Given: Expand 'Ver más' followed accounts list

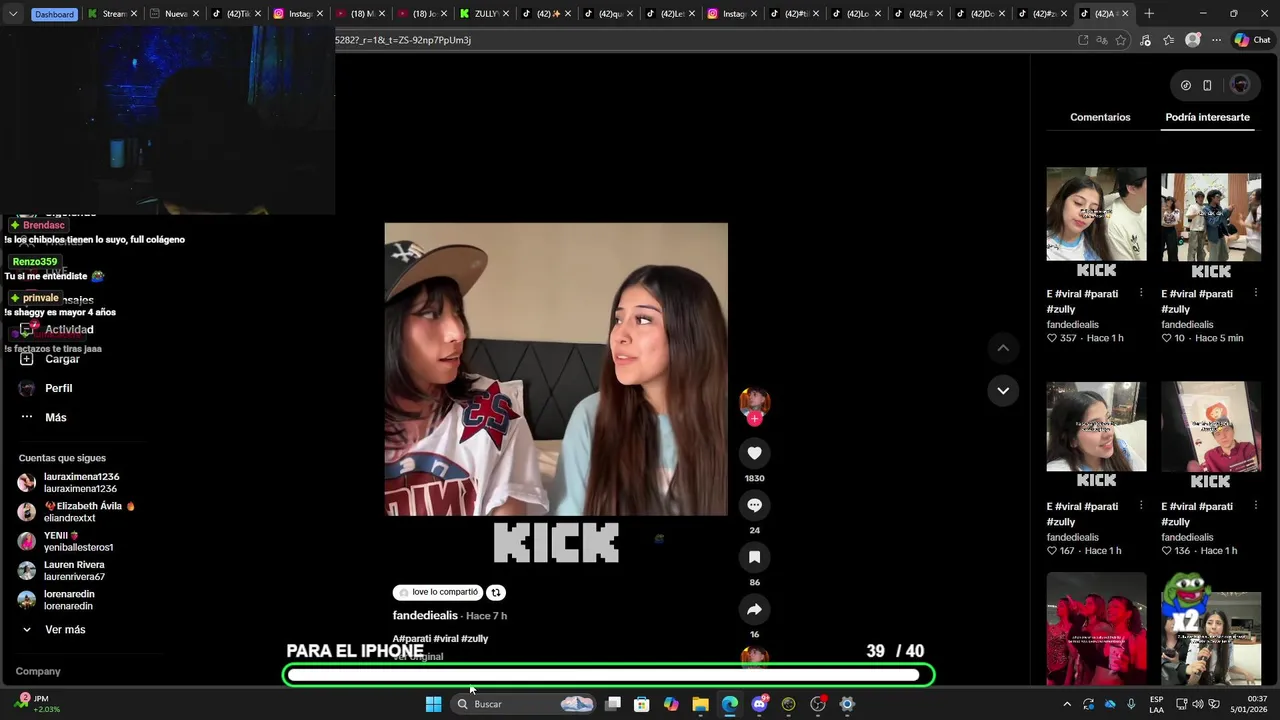Looking at the screenshot, I should point(54,630).
